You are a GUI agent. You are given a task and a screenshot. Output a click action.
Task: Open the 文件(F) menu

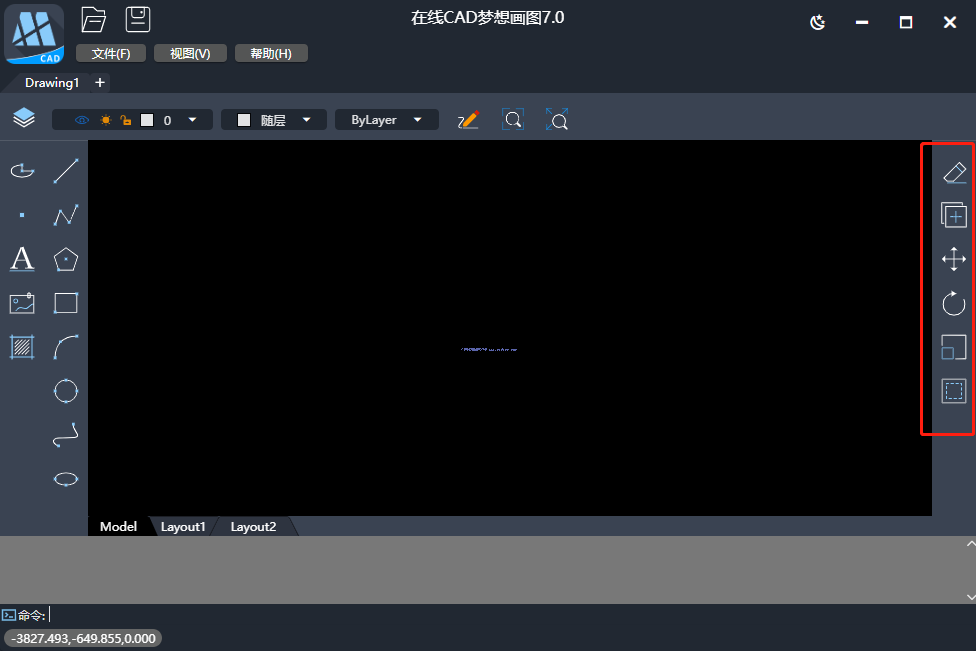(111, 54)
